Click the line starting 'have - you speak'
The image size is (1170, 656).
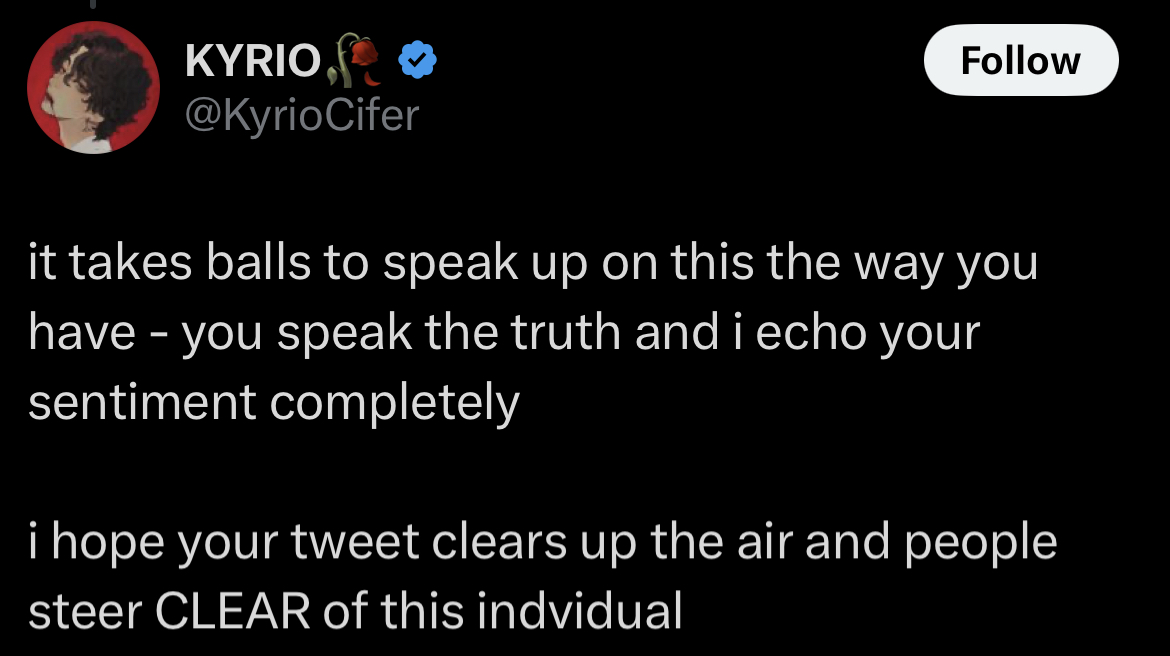[504, 333]
